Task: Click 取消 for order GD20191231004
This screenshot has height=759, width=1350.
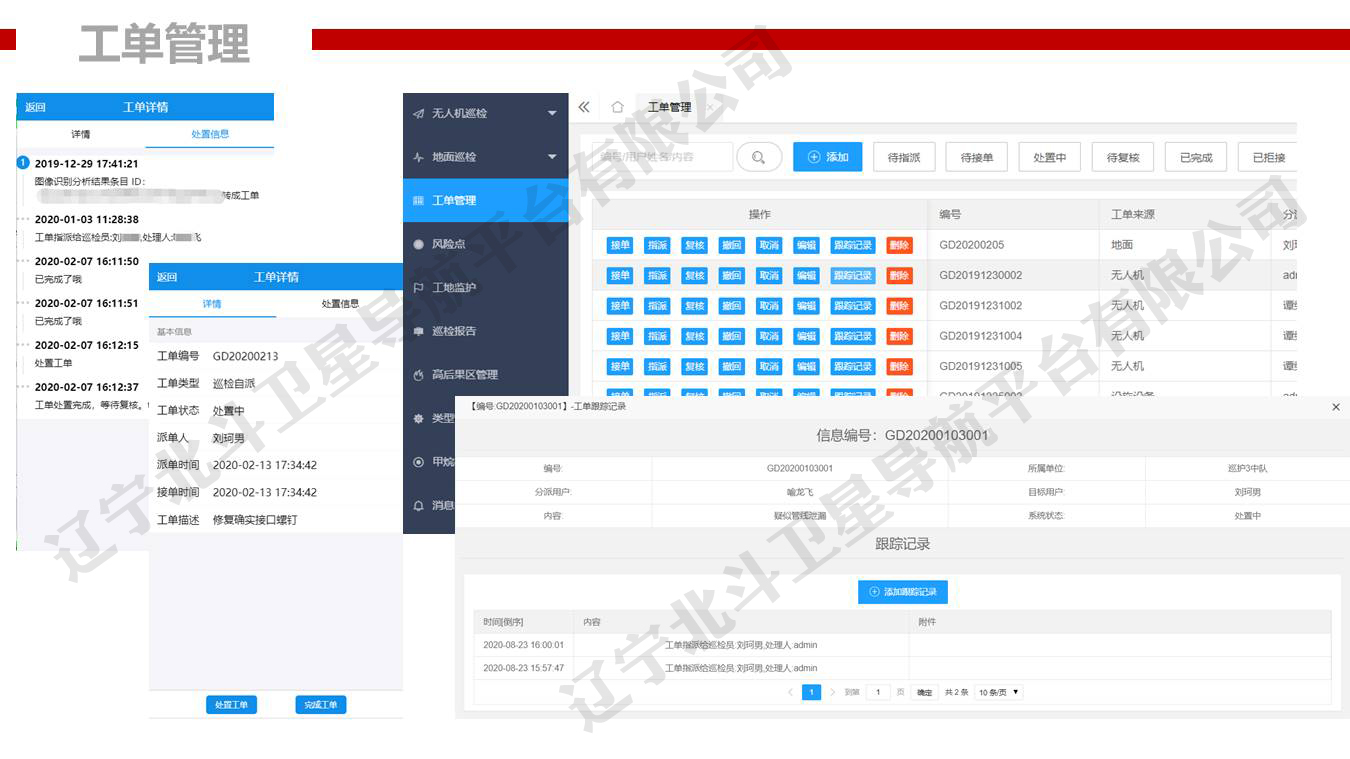Action: 769,336
